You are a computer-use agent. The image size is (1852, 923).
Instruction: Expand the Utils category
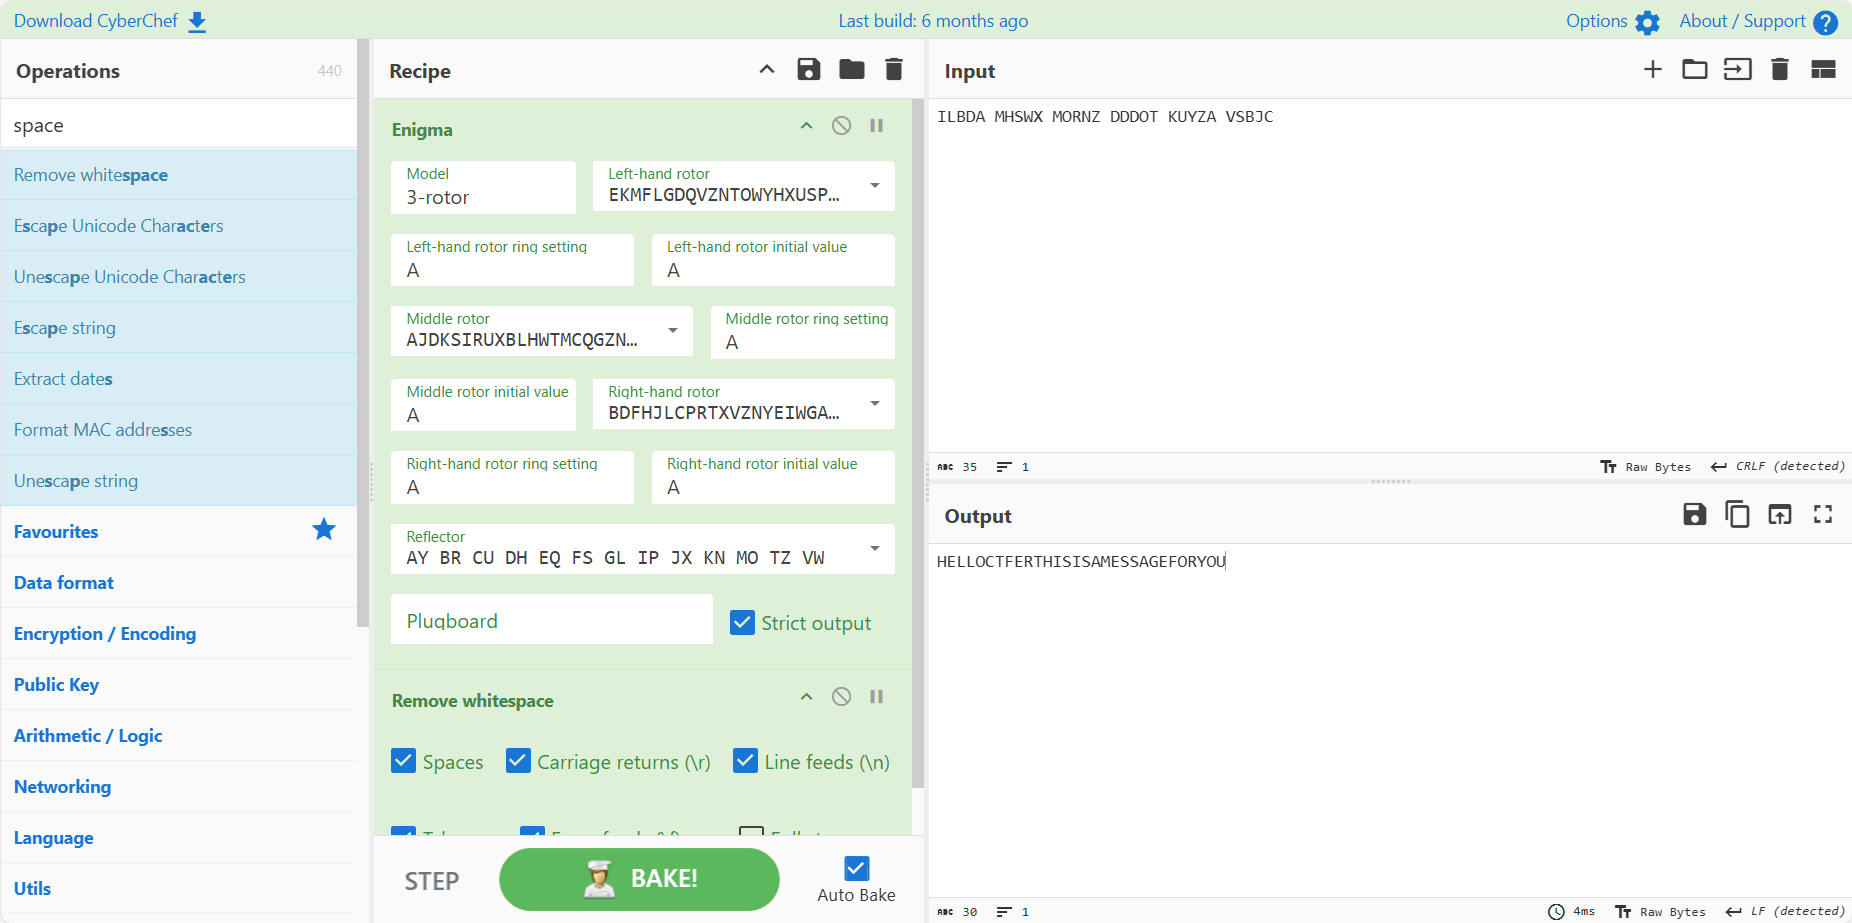pyautogui.click(x=179, y=889)
